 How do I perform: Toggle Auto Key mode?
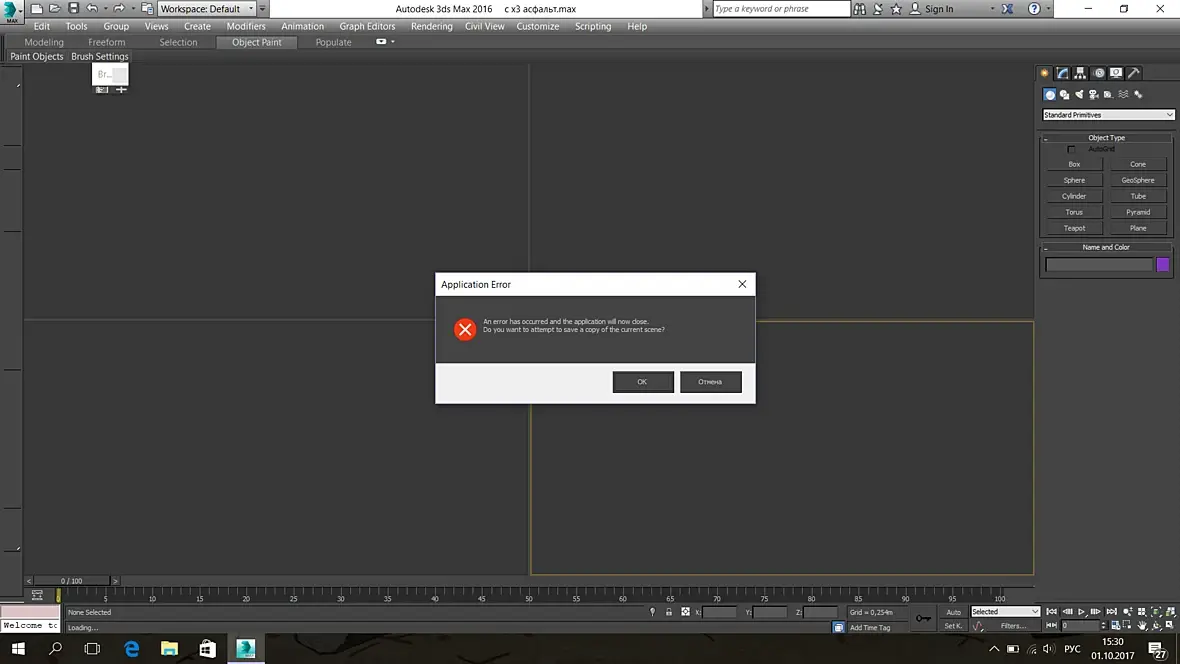pyautogui.click(x=953, y=612)
